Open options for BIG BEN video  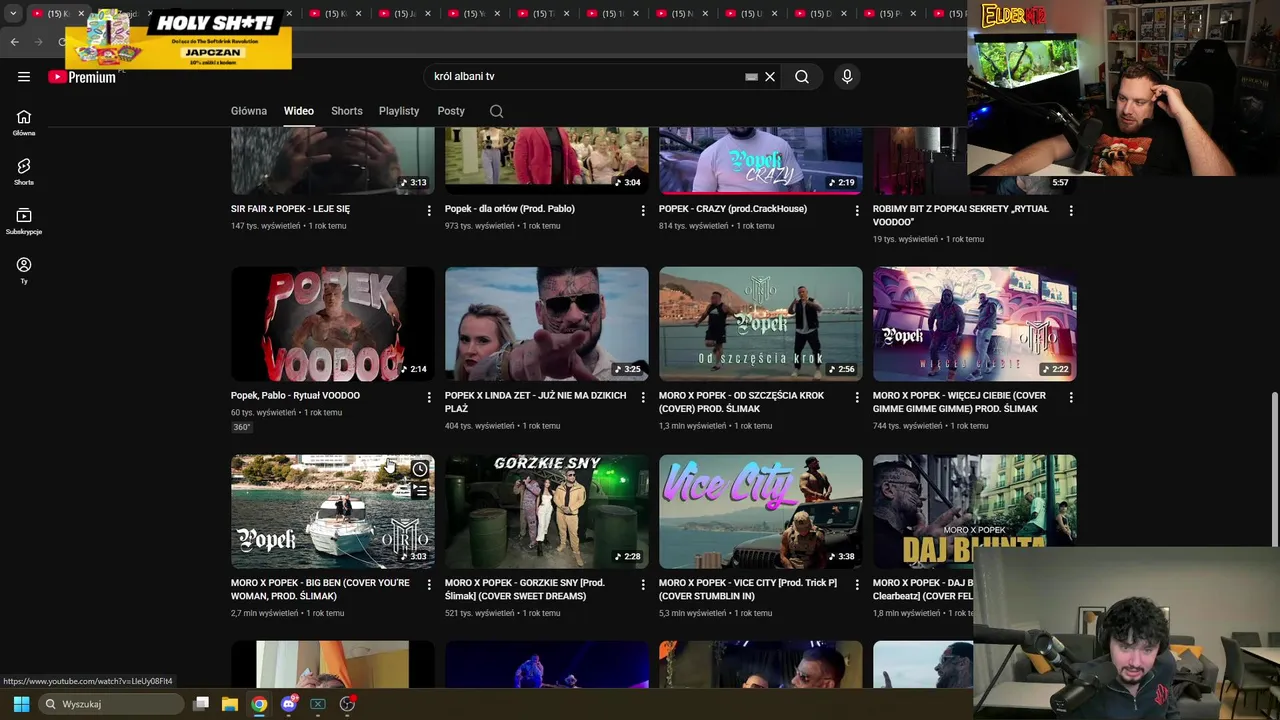[429, 584]
